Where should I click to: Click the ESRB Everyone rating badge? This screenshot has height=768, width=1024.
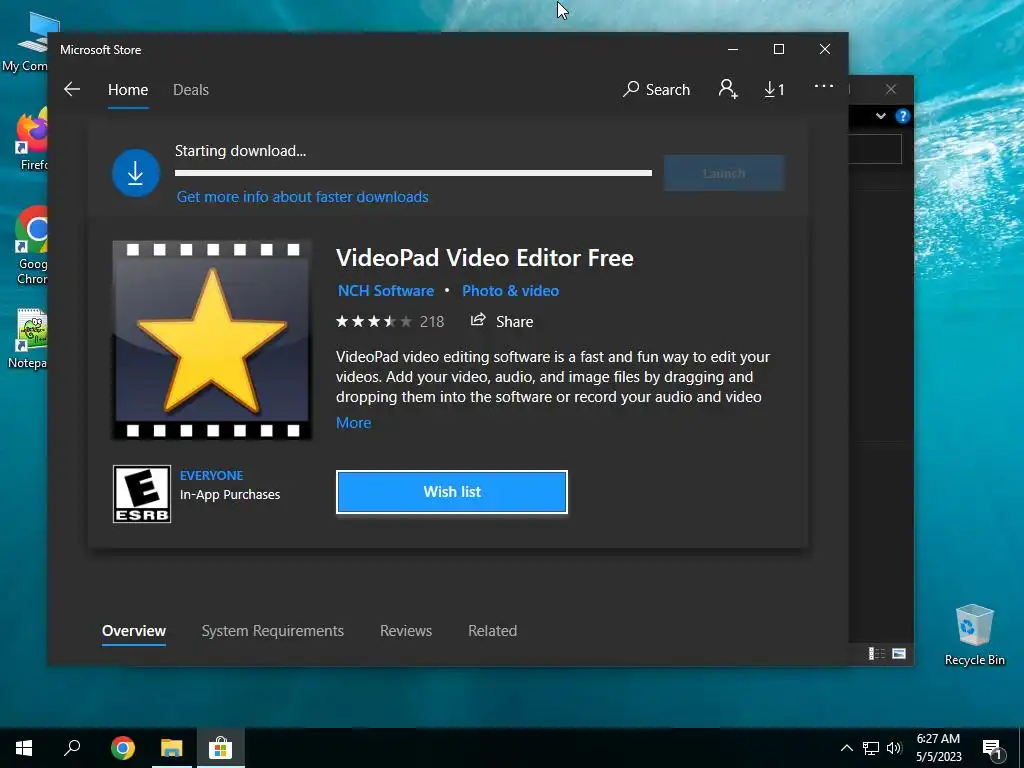click(142, 494)
